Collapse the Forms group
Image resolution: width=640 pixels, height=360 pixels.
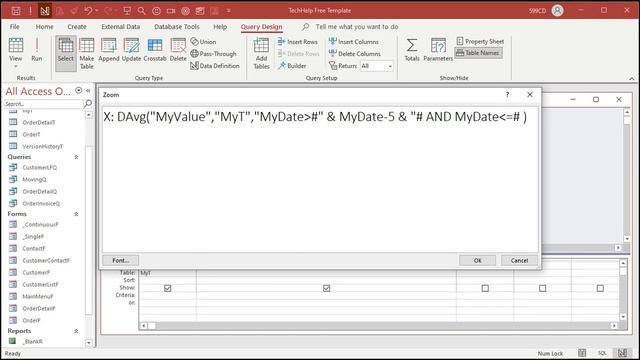pos(76,214)
